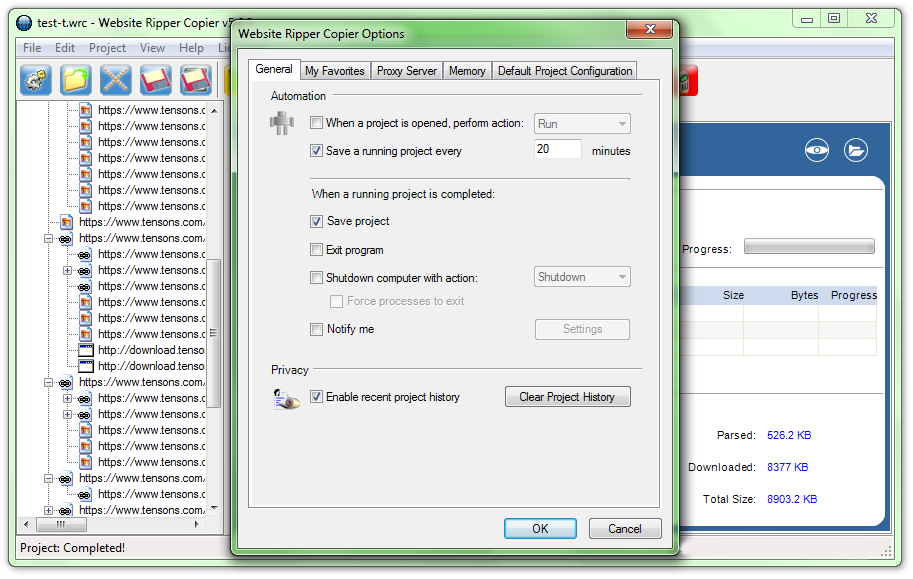Open the 'Shutdown' action dropdown
Screen dimensions: 913x579
(x=582, y=277)
